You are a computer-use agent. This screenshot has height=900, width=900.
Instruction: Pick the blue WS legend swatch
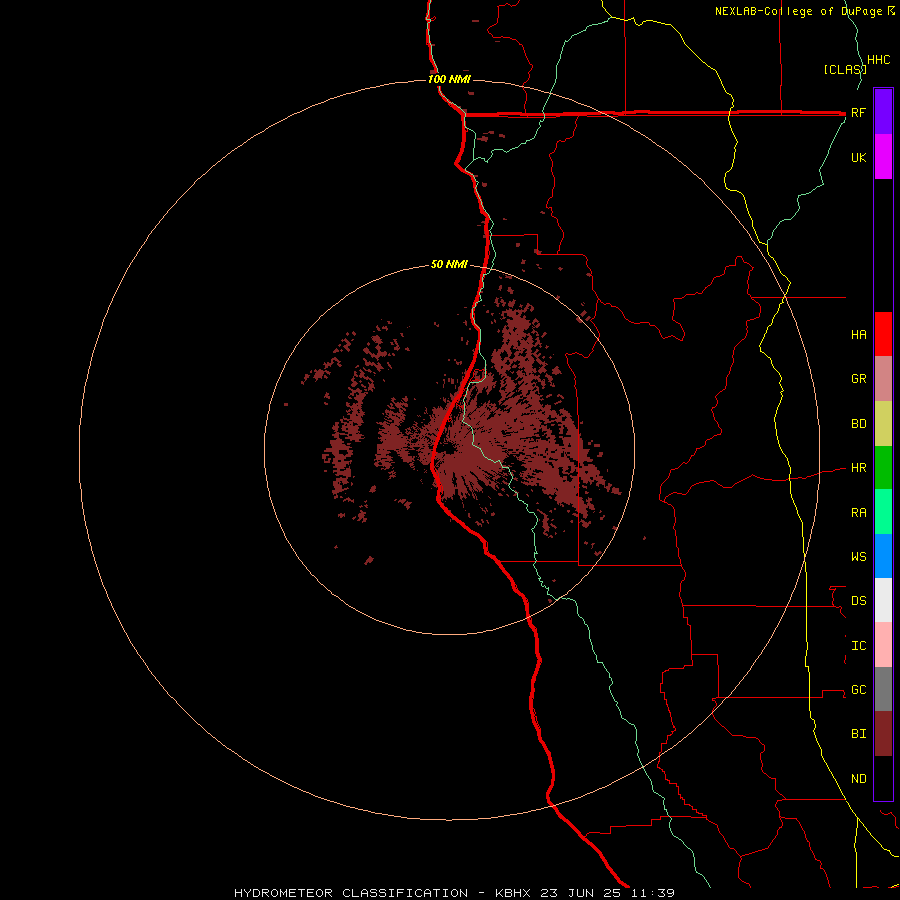click(883, 556)
